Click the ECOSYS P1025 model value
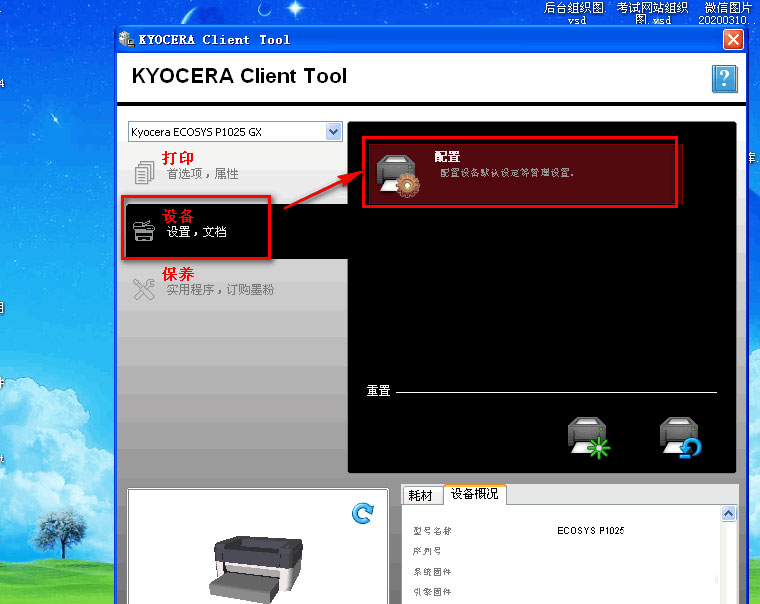Screen dimensions: 760x604 click(x=590, y=530)
